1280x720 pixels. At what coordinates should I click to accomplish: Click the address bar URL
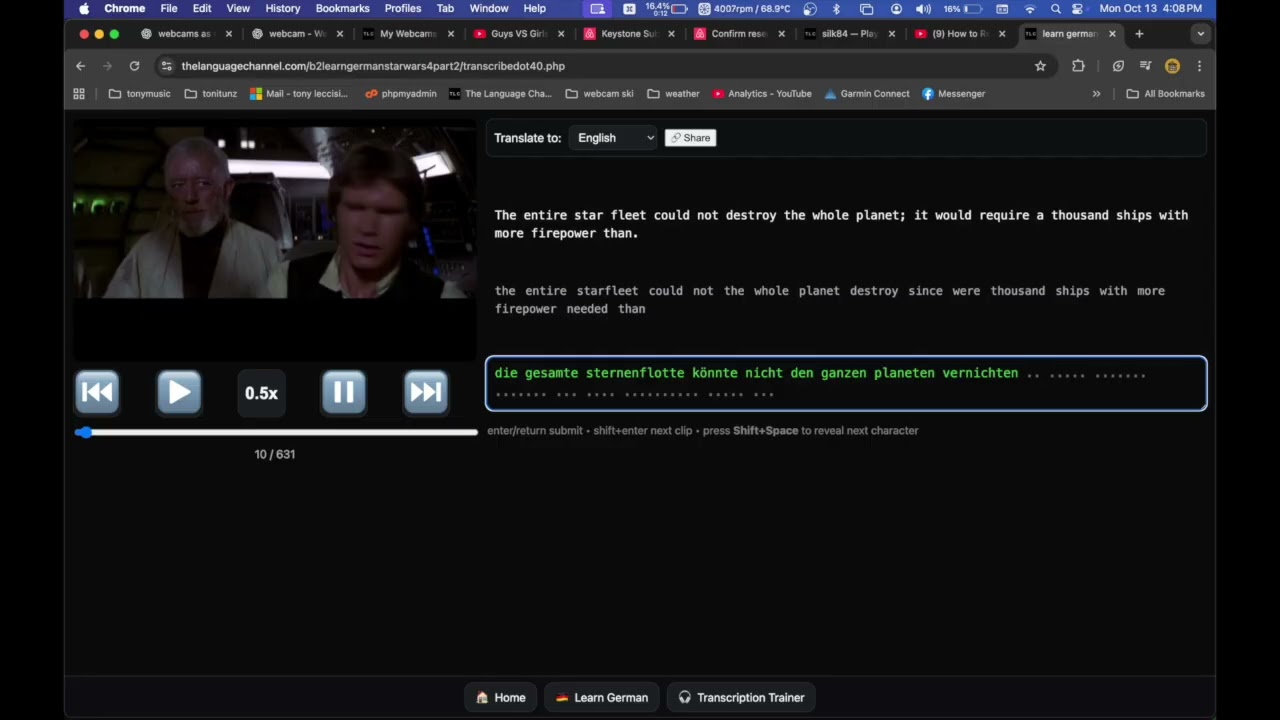(x=373, y=66)
